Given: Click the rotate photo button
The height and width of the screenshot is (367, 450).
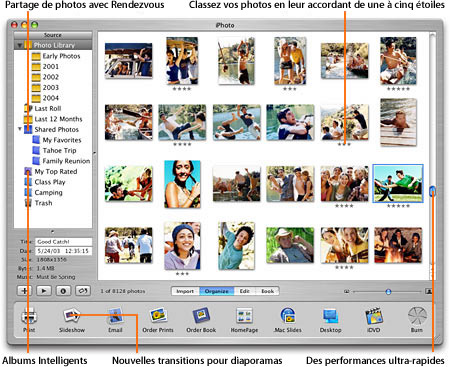Looking at the screenshot, I should coord(83,291).
